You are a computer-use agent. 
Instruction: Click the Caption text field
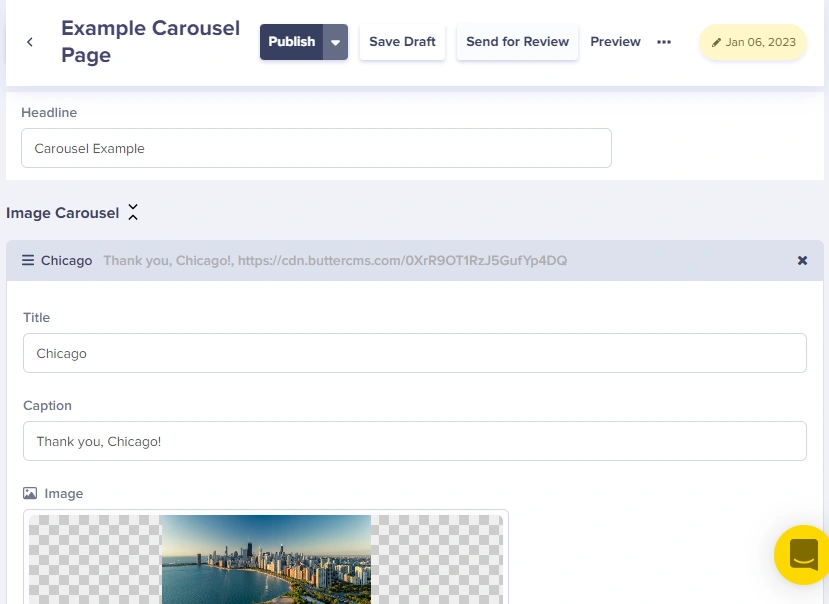pos(414,441)
